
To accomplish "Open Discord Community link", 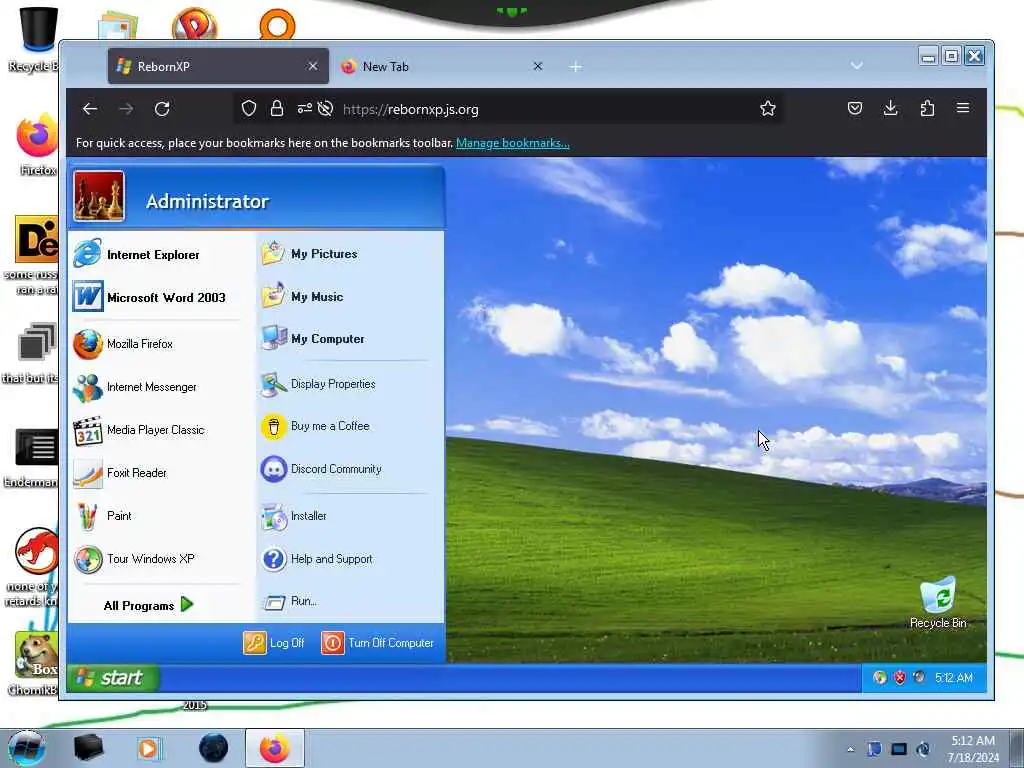I will (x=321, y=469).
